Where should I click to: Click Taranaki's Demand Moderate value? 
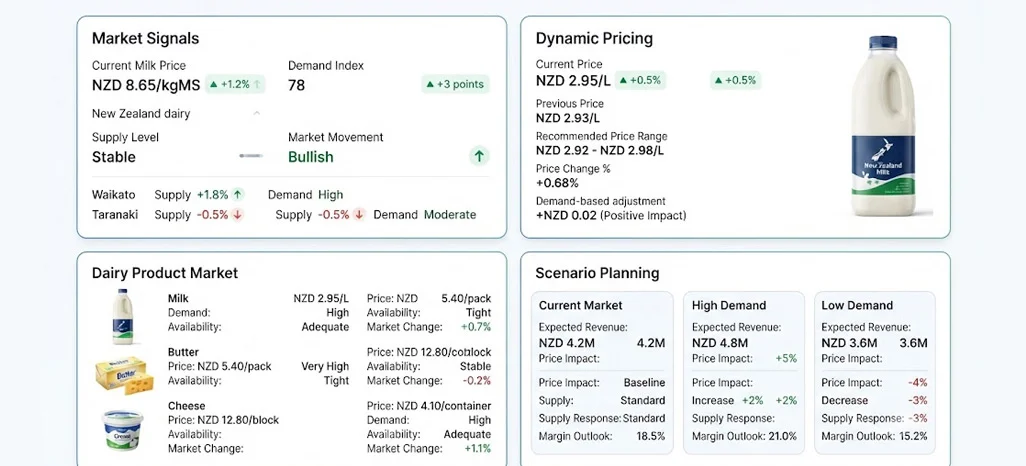click(450, 215)
